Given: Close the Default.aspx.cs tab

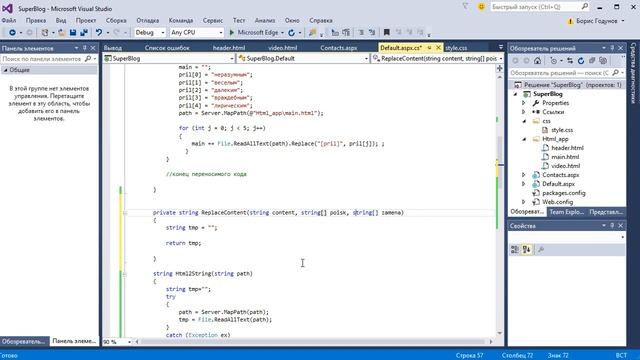Looking at the screenshot, I should (438, 48).
